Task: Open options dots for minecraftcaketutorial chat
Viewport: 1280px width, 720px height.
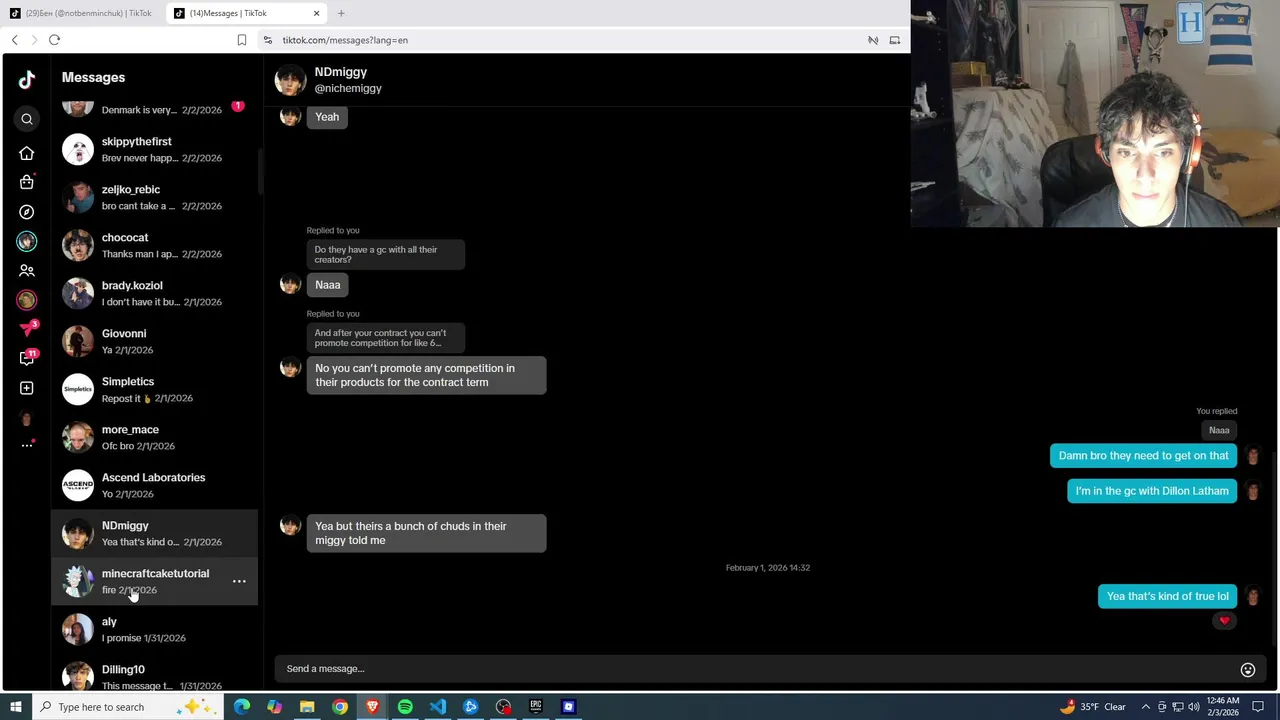Action: (x=239, y=581)
